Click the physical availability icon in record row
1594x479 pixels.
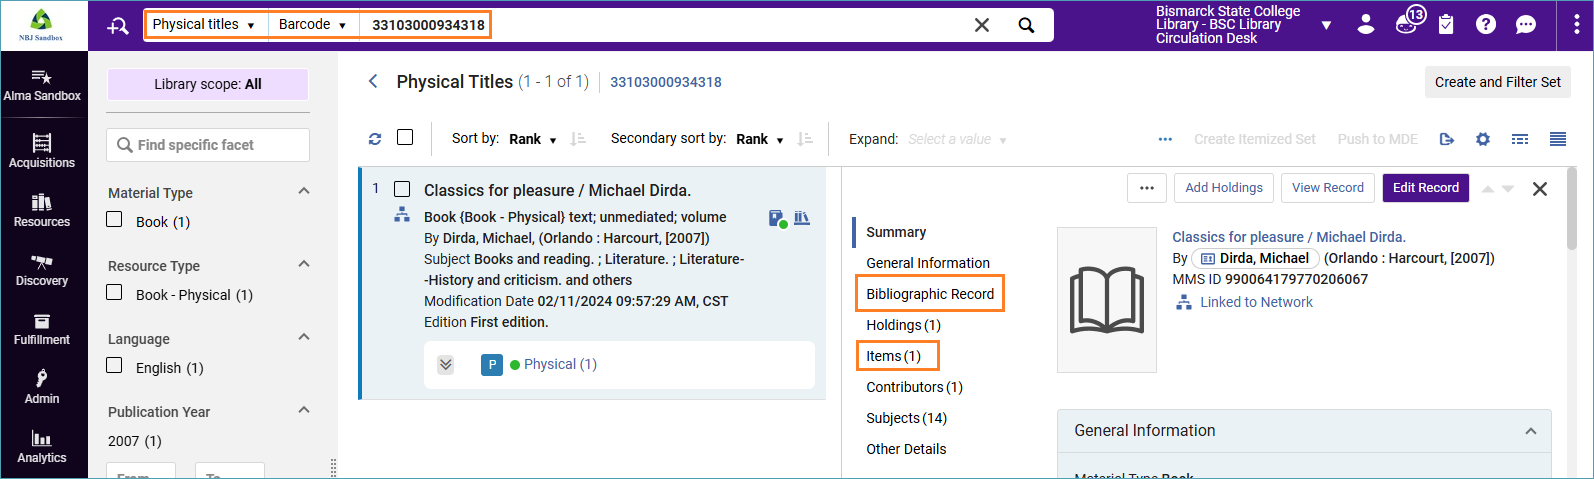coord(778,218)
